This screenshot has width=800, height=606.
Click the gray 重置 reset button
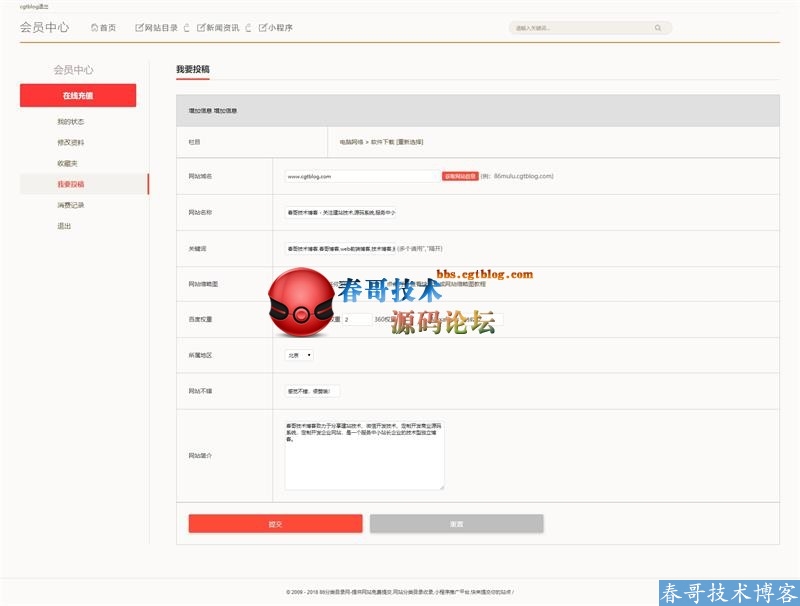(x=456, y=524)
